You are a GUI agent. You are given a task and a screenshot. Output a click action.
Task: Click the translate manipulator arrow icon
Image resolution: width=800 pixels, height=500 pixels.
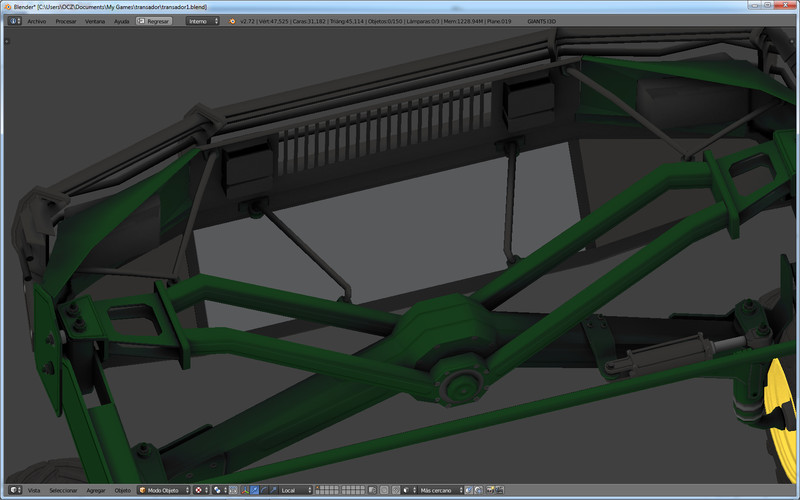pyautogui.click(x=255, y=490)
